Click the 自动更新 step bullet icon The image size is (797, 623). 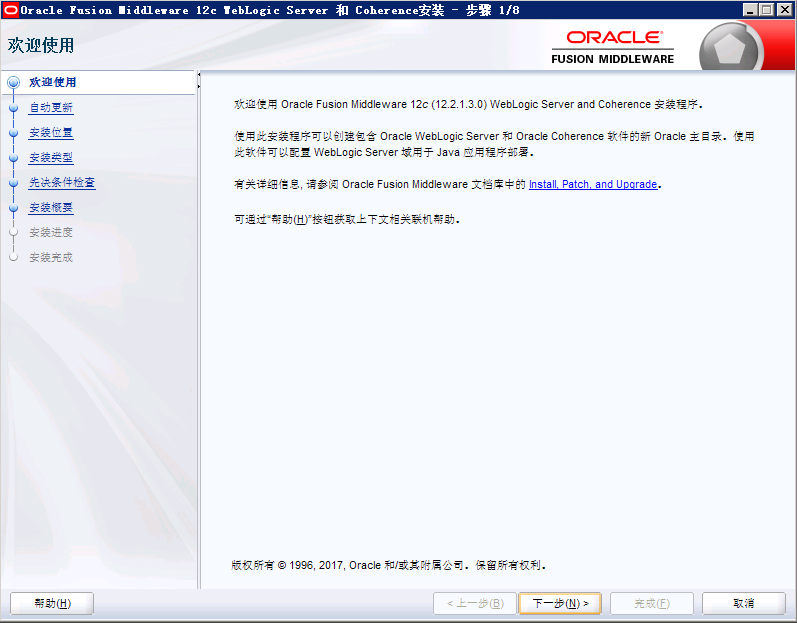click(14, 108)
